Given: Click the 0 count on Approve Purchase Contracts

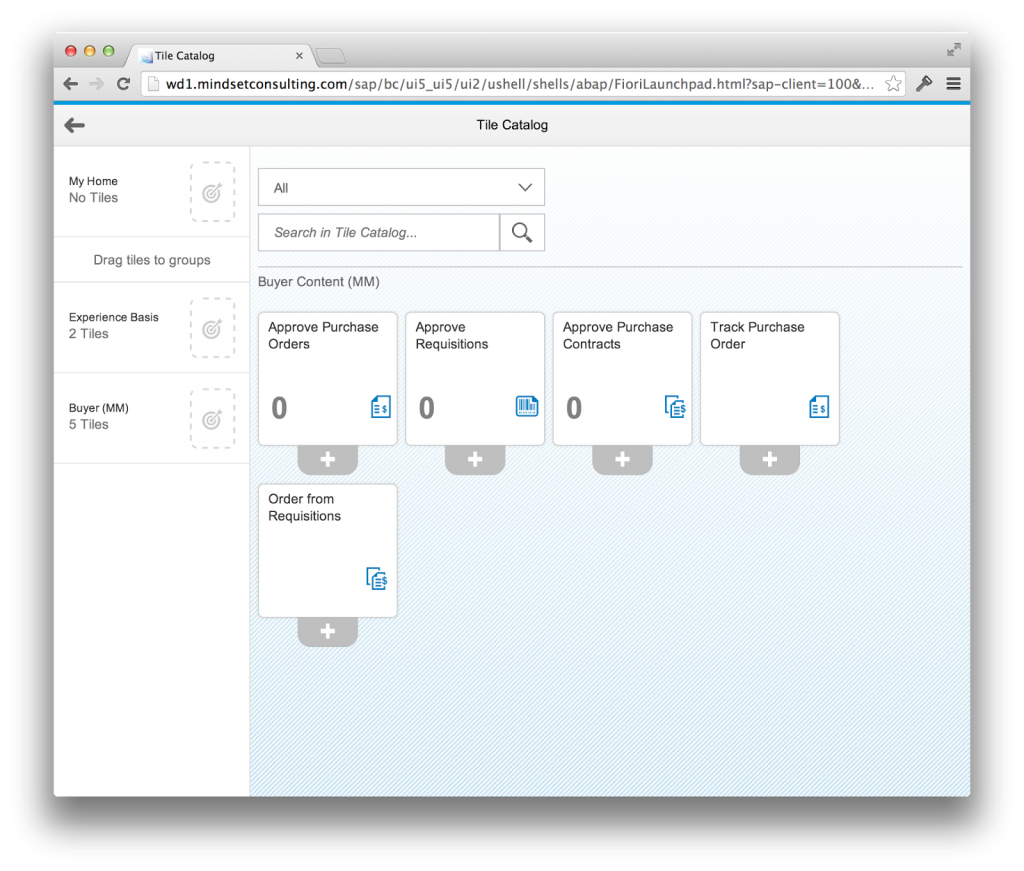Looking at the screenshot, I should pos(574,408).
